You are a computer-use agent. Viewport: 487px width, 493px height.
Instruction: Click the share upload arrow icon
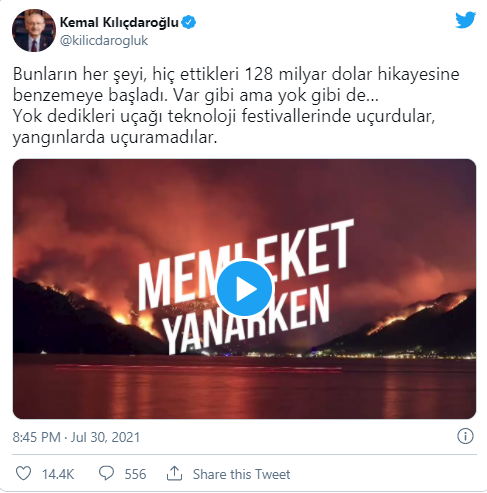pyautogui.click(x=174, y=473)
